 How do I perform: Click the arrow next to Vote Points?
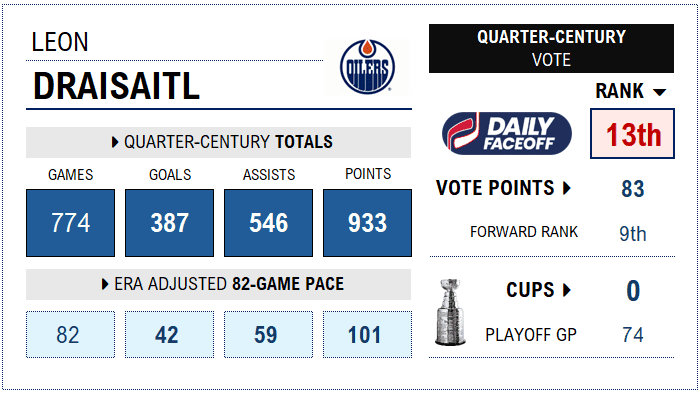[567, 188]
